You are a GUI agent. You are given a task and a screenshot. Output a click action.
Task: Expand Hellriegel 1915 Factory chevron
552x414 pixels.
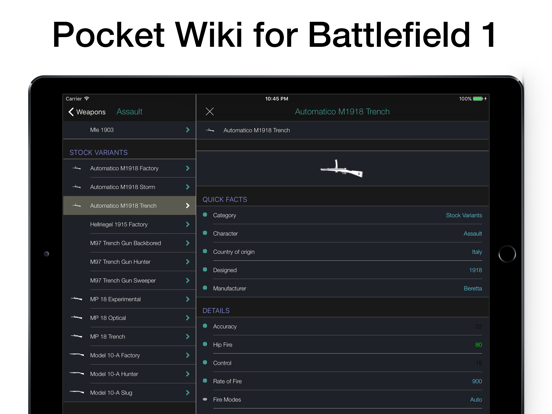point(188,224)
